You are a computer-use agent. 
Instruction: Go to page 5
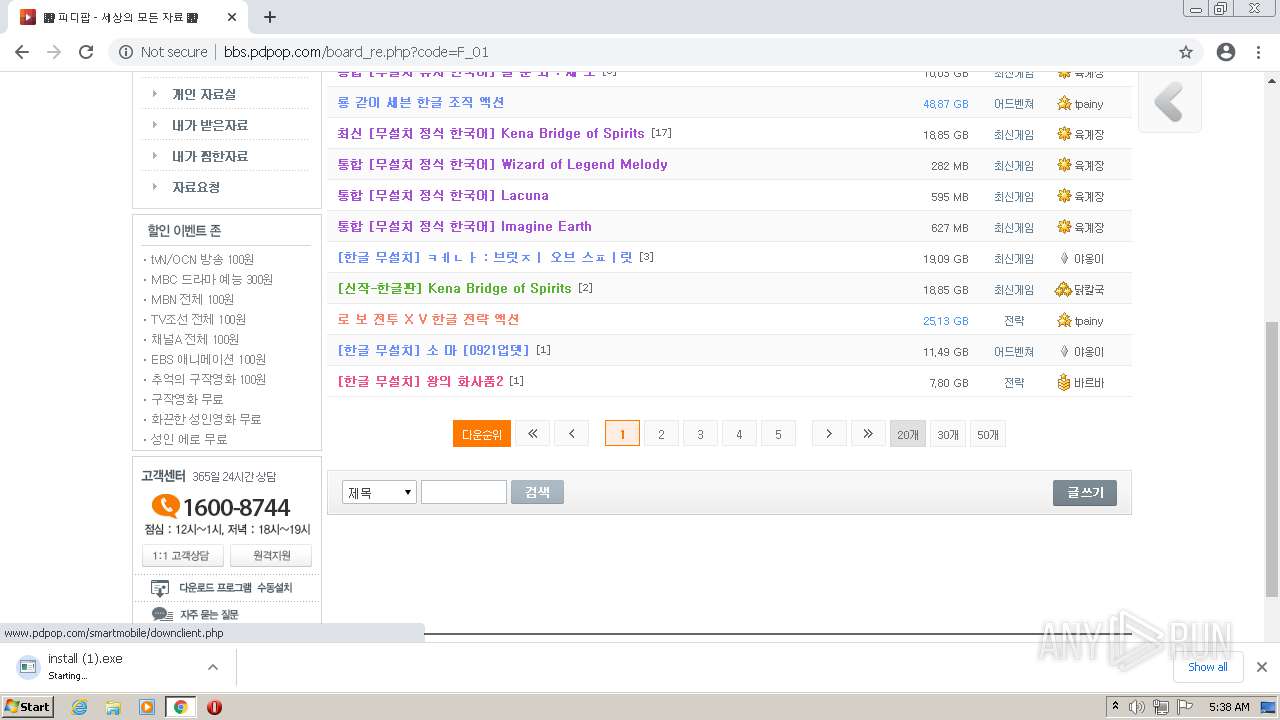tap(778, 433)
